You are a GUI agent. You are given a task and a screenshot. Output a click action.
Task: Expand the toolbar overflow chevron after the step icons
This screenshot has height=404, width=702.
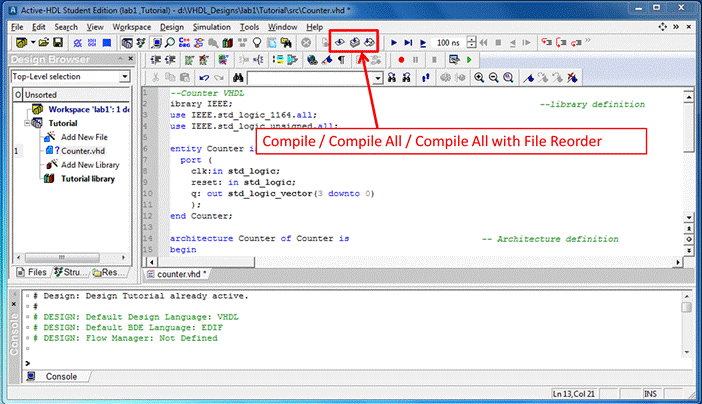coord(588,41)
